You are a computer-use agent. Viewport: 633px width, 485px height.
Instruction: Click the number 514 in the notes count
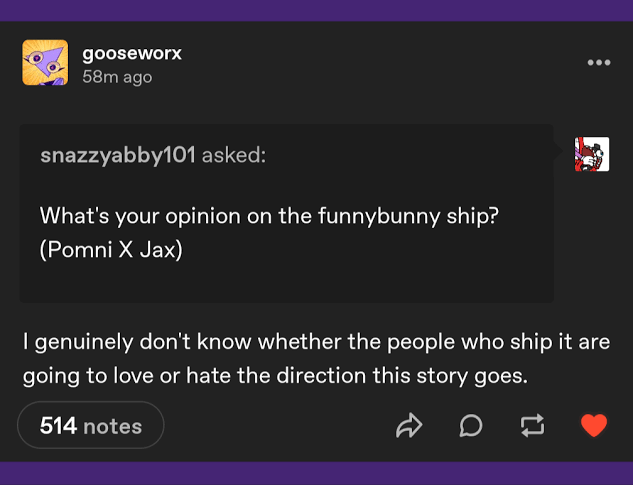click(58, 426)
